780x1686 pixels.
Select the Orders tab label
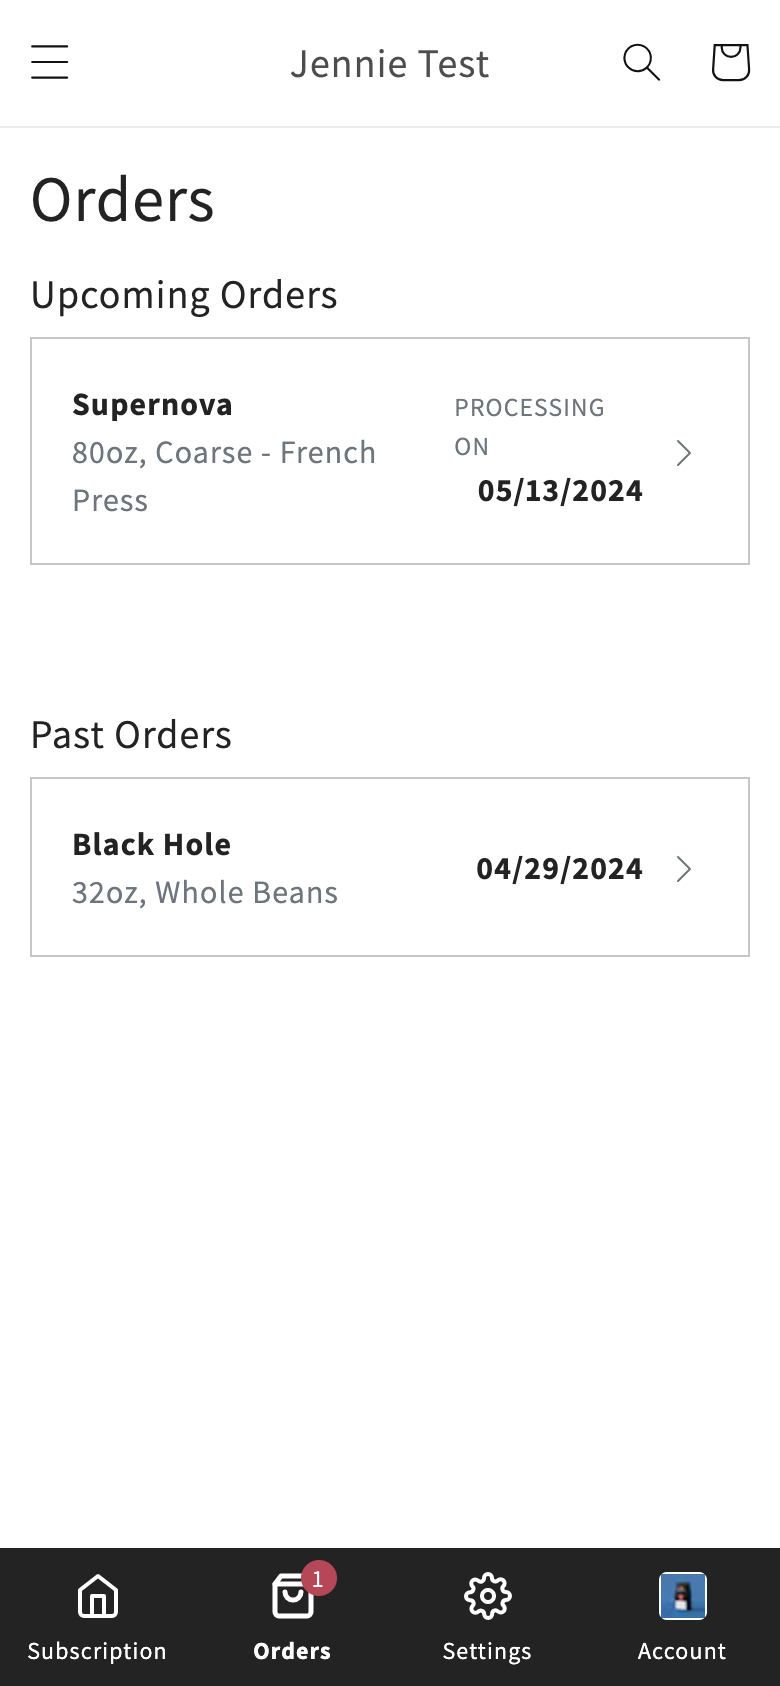292,1651
